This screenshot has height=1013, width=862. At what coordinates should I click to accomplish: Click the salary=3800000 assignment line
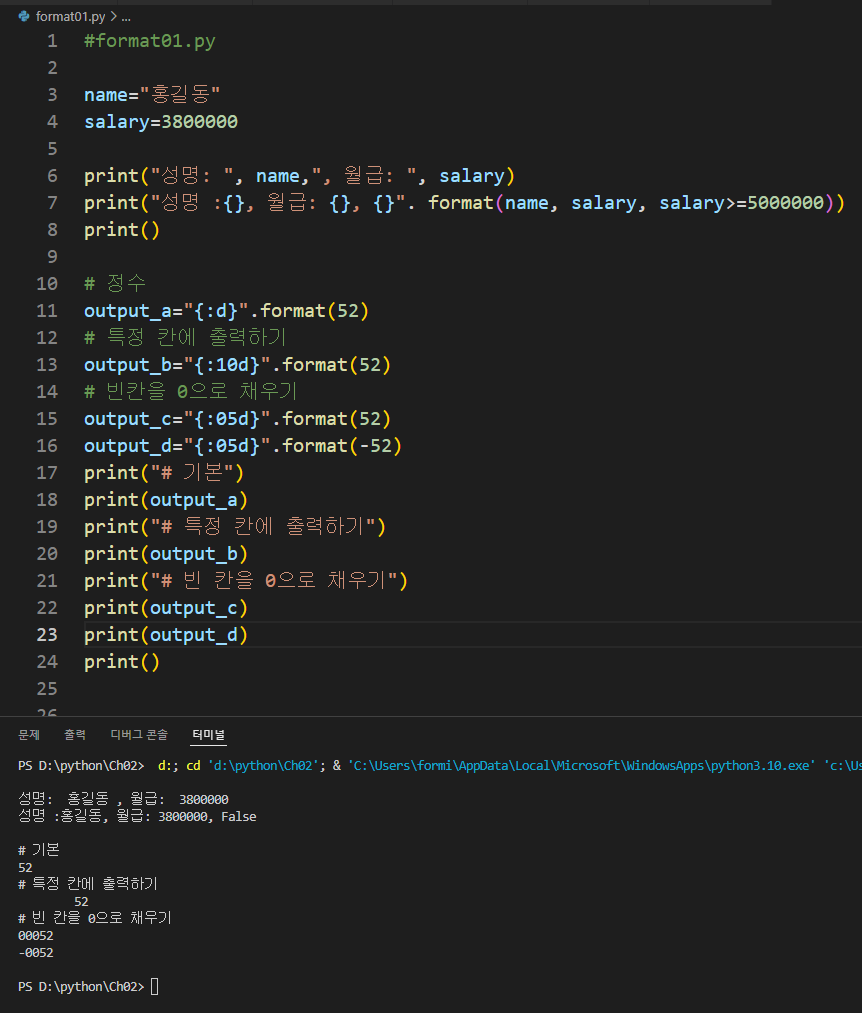161,122
